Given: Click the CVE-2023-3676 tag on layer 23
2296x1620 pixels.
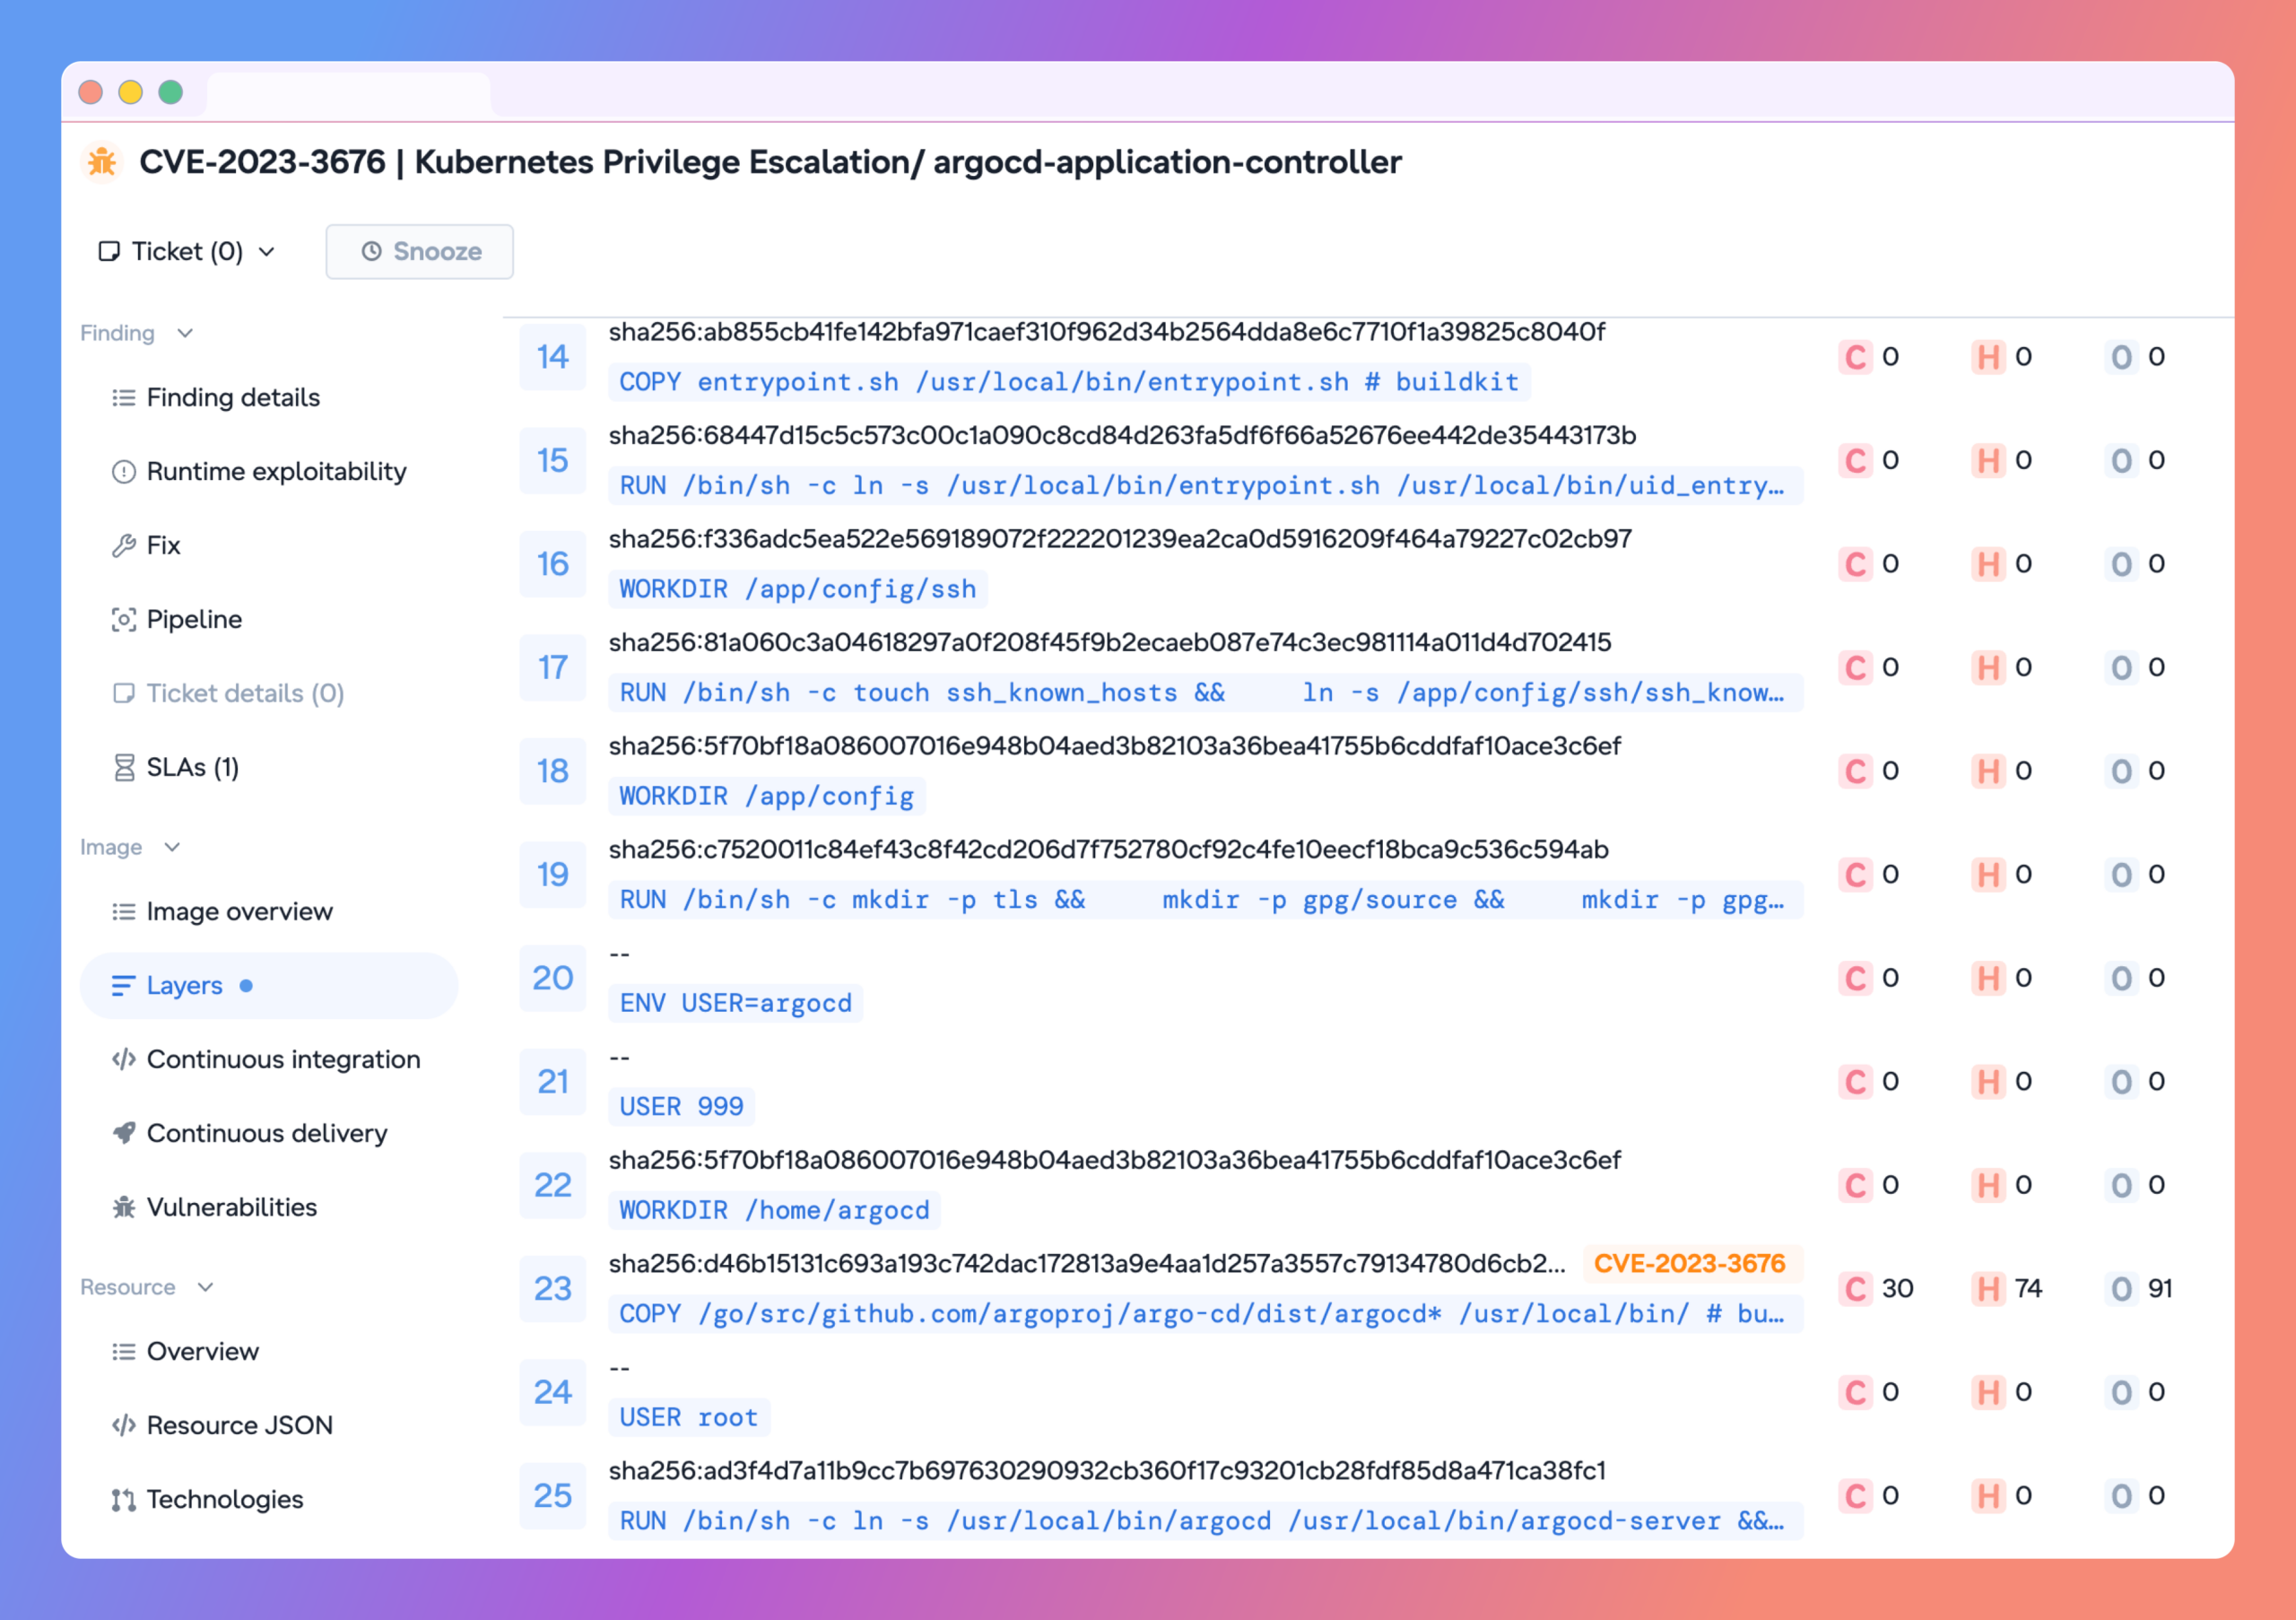Looking at the screenshot, I should 1690,1263.
